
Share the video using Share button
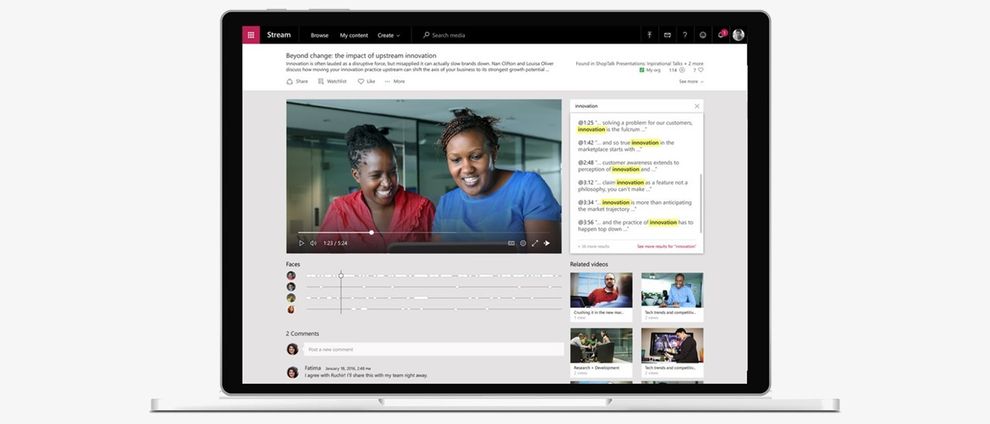(297, 81)
